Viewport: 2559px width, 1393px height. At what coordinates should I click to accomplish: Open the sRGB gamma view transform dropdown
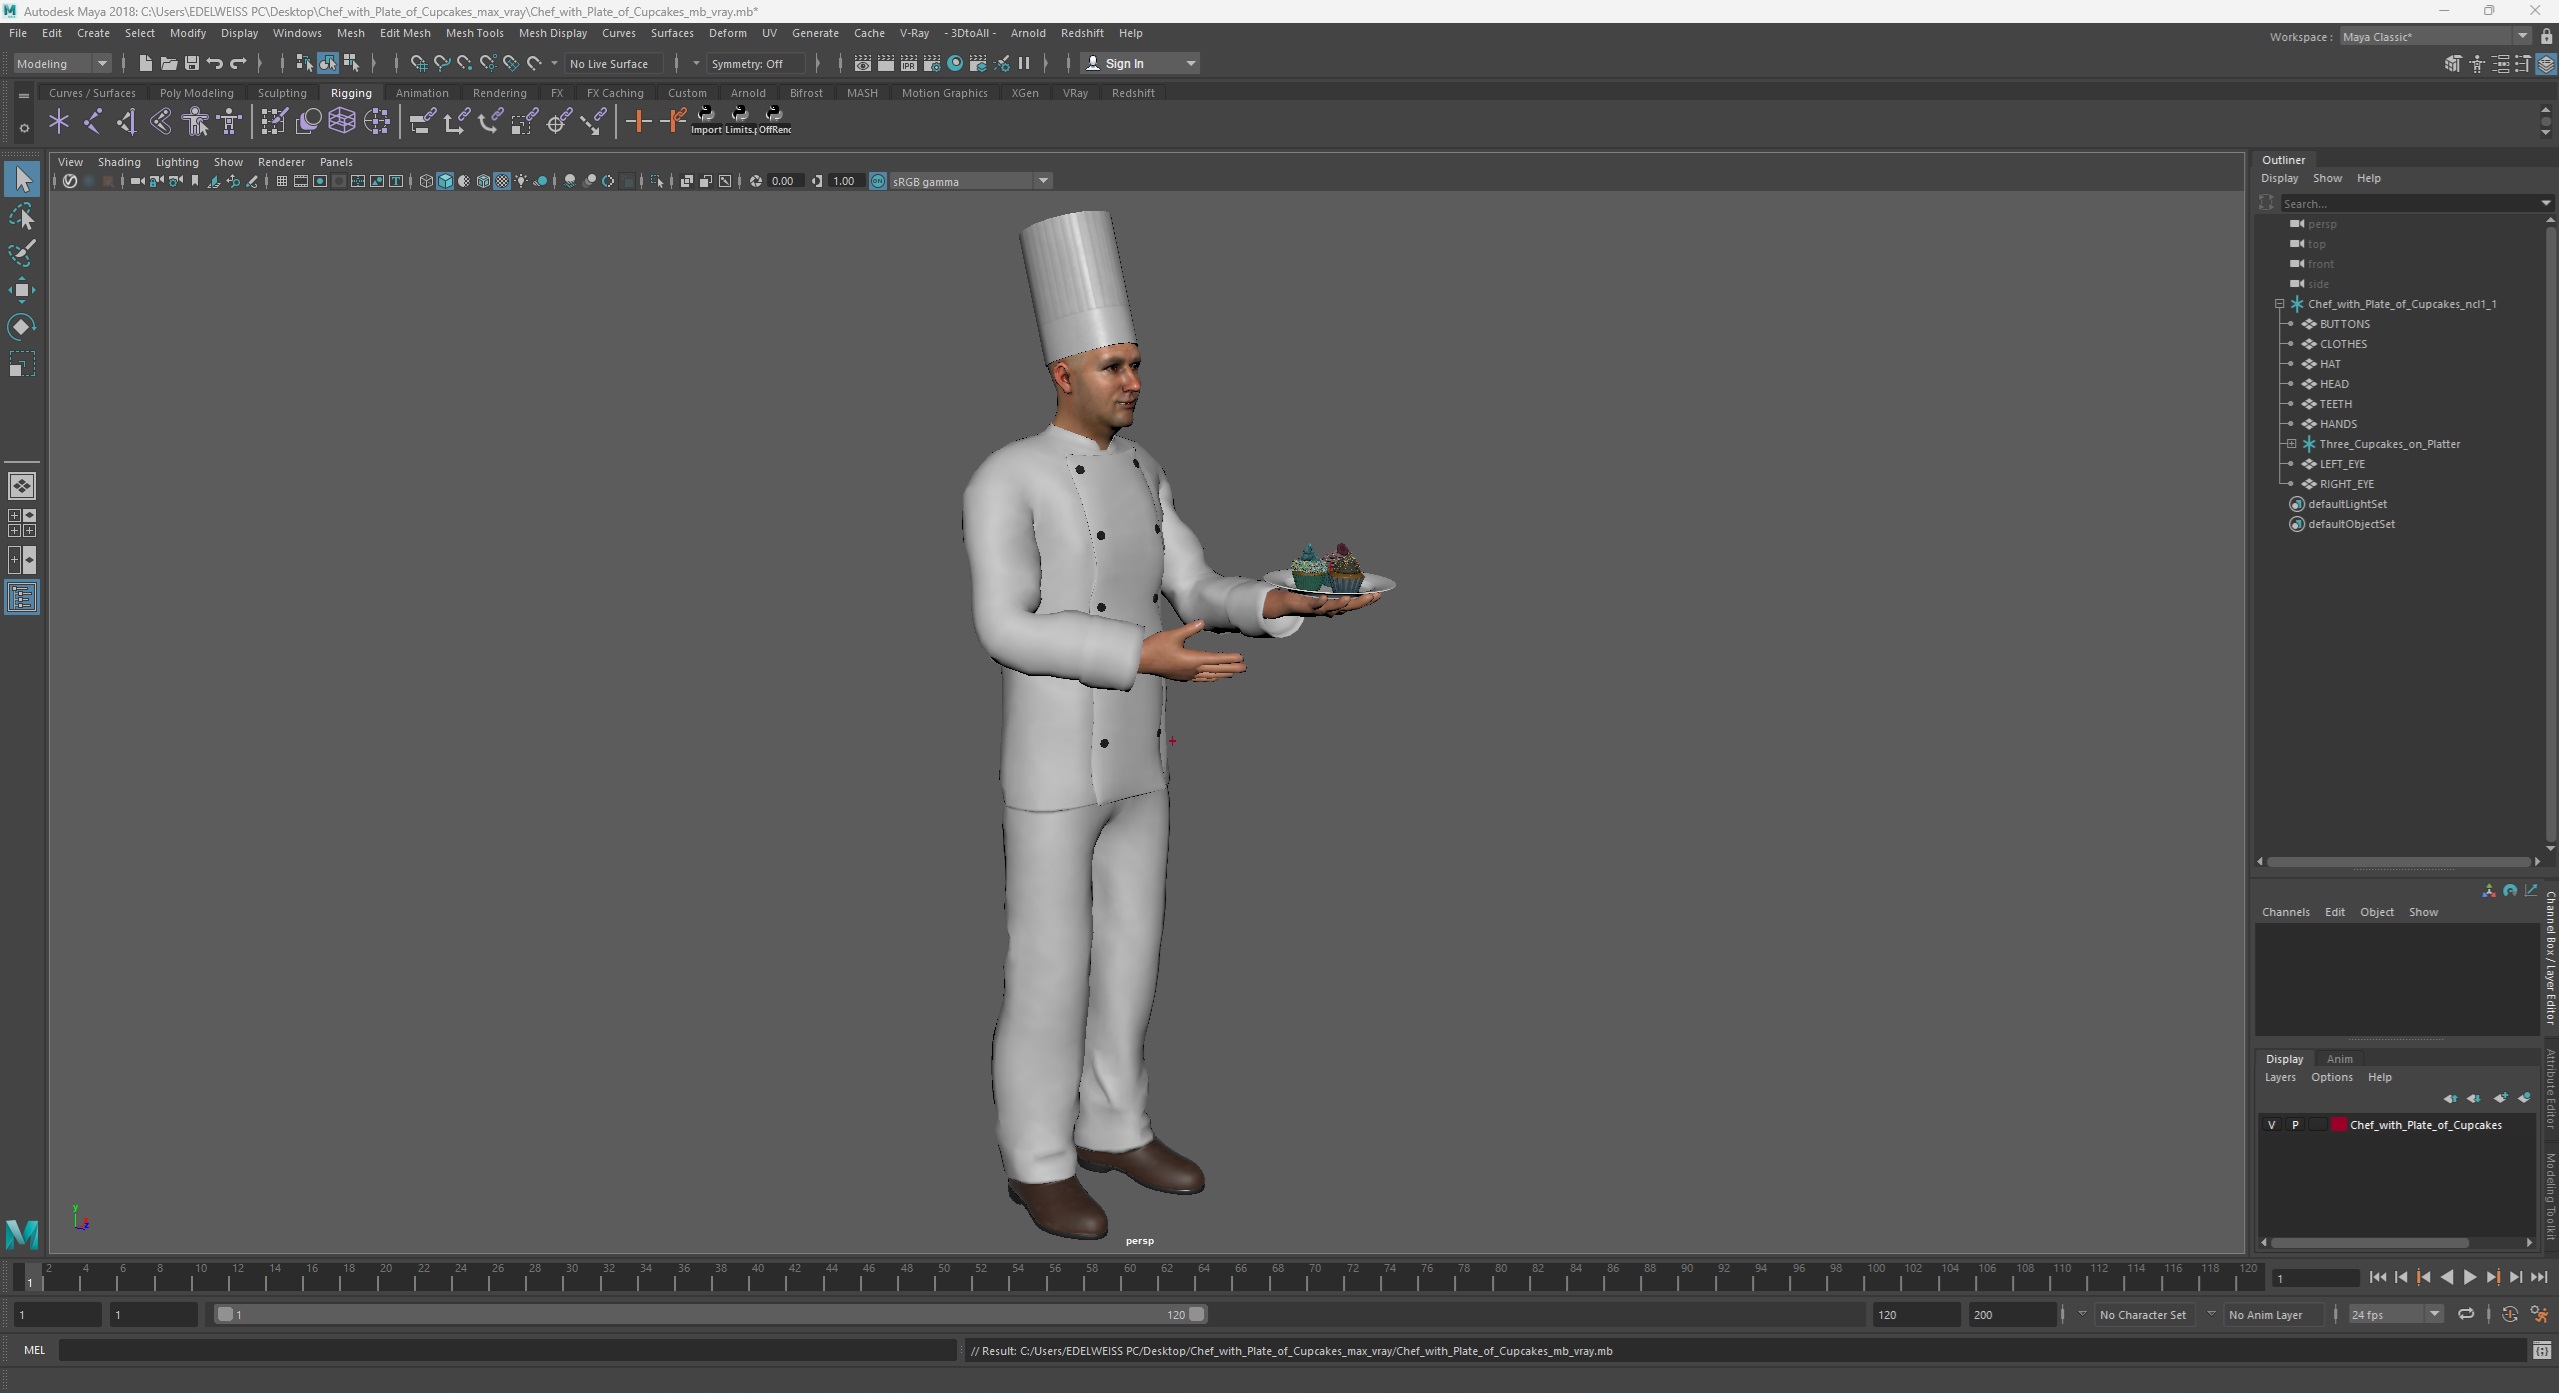click(x=969, y=181)
